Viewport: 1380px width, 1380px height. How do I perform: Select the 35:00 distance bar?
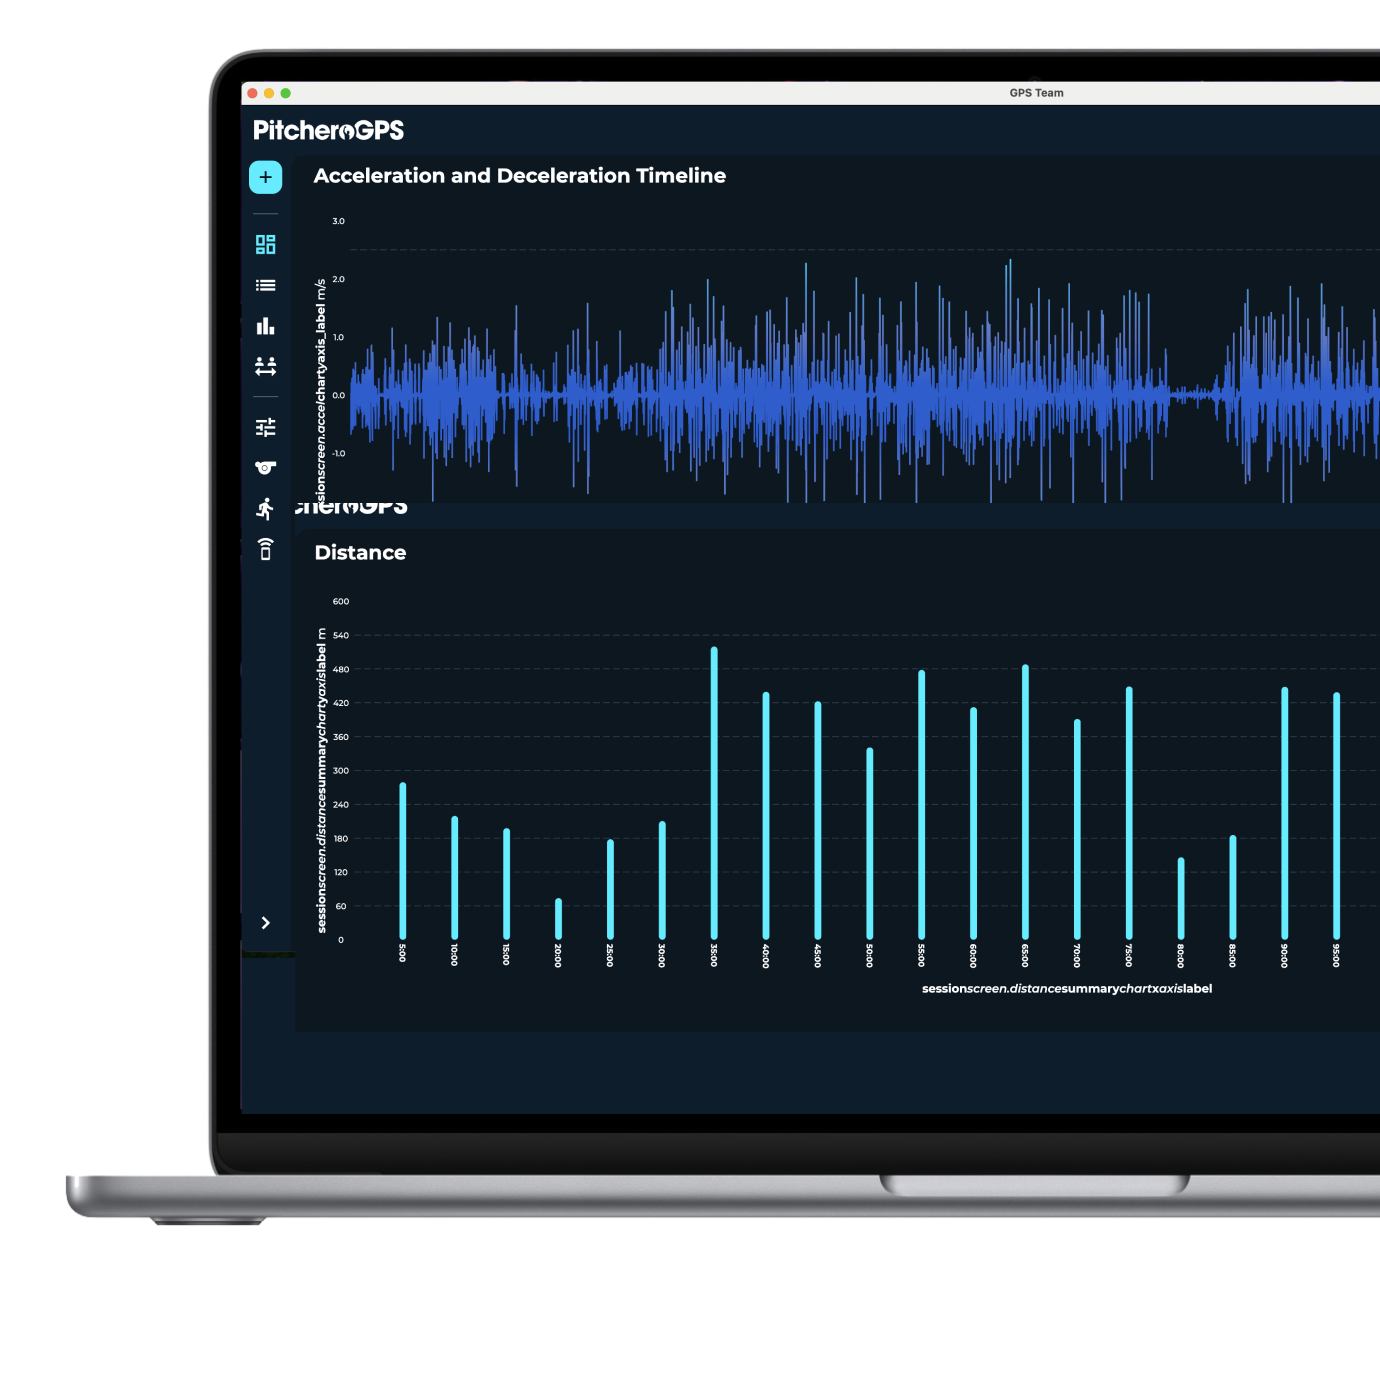tap(714, 793)
